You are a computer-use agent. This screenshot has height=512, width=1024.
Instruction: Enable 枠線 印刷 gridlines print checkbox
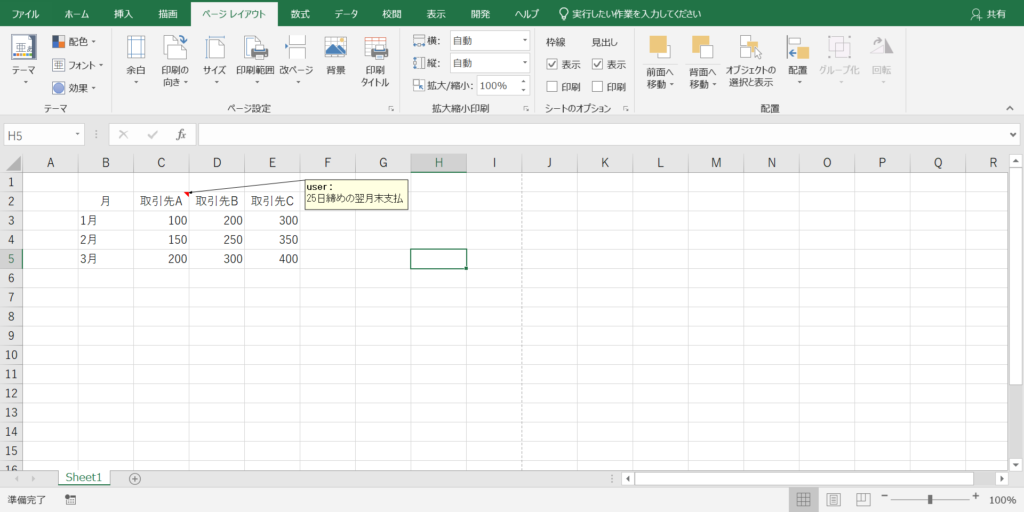tap(552, 87)
